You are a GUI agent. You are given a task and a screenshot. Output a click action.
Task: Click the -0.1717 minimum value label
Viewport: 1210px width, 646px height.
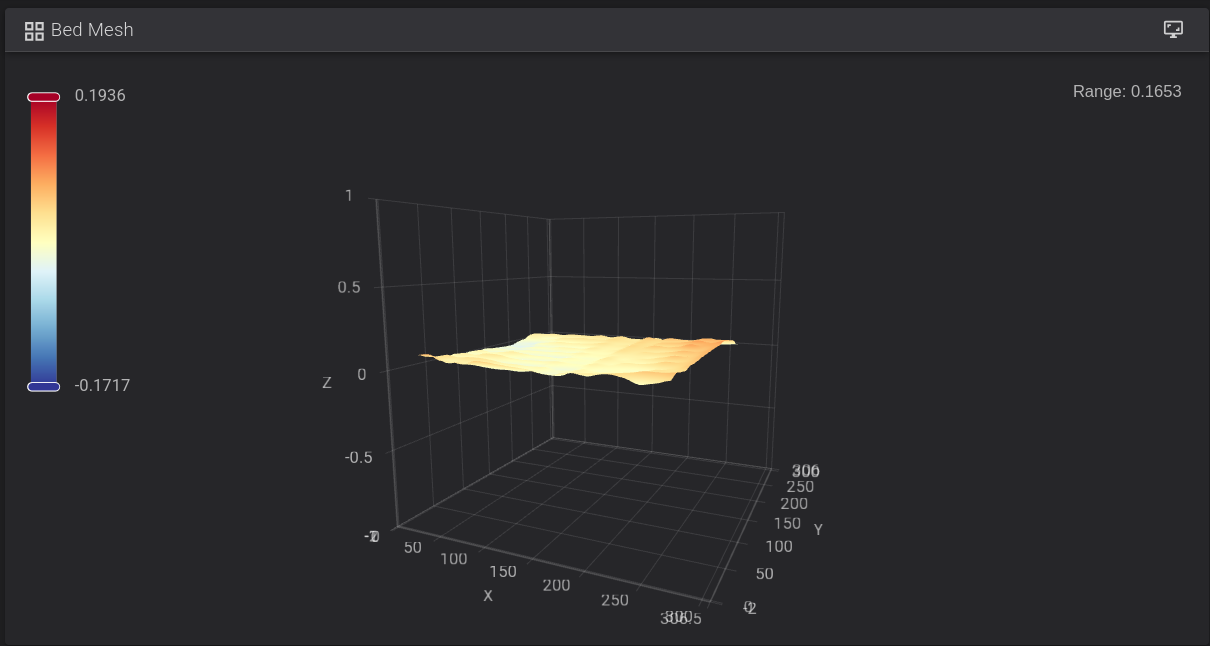[x=102, y=385]
